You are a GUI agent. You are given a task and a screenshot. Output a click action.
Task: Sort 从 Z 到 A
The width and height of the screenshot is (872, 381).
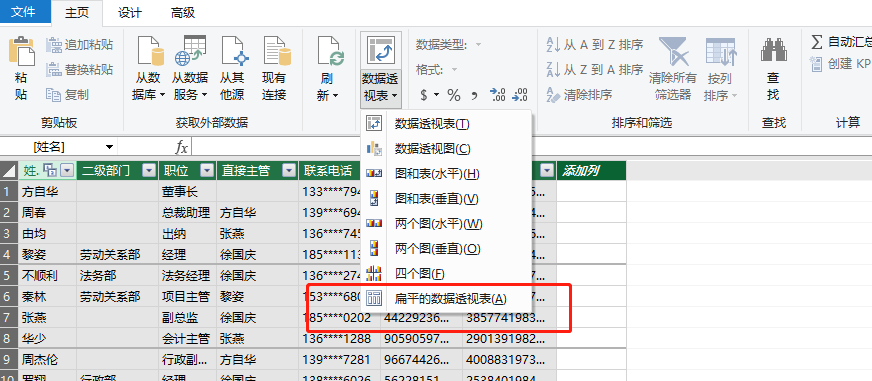tap(594, 70)
